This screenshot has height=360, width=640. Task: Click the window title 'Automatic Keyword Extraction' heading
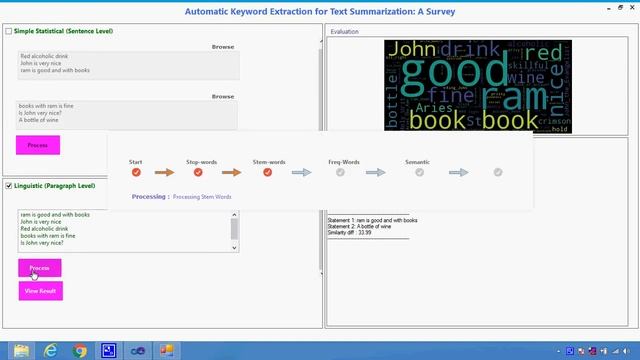[320, 11]
